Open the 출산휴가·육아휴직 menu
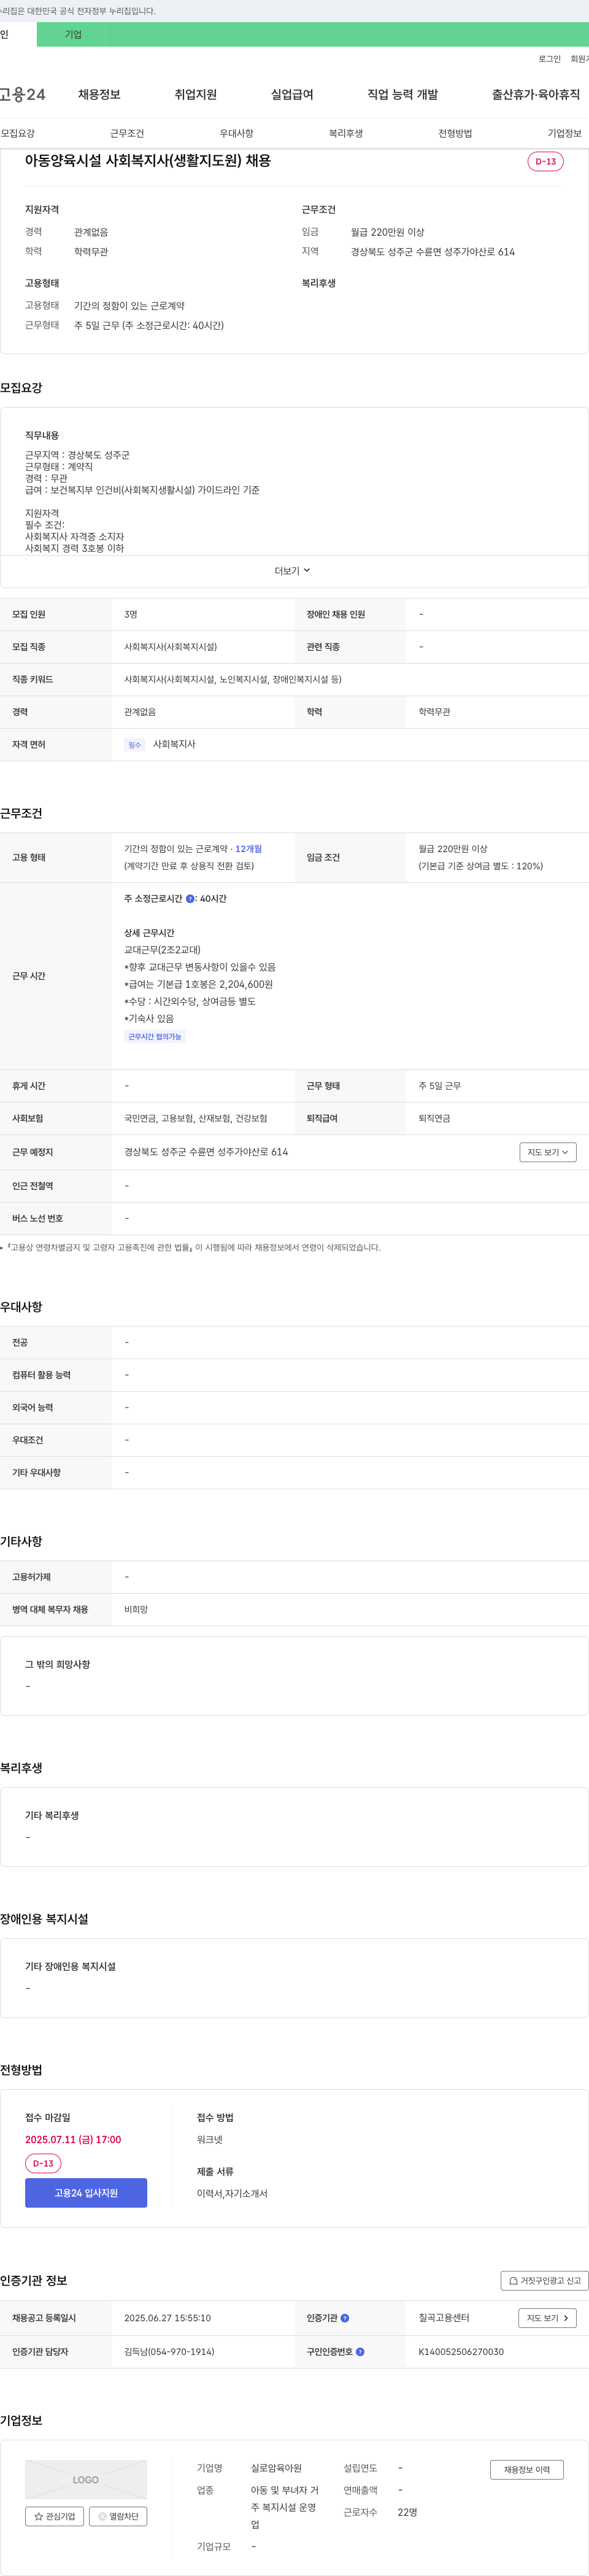 click(x=536, y=94)
